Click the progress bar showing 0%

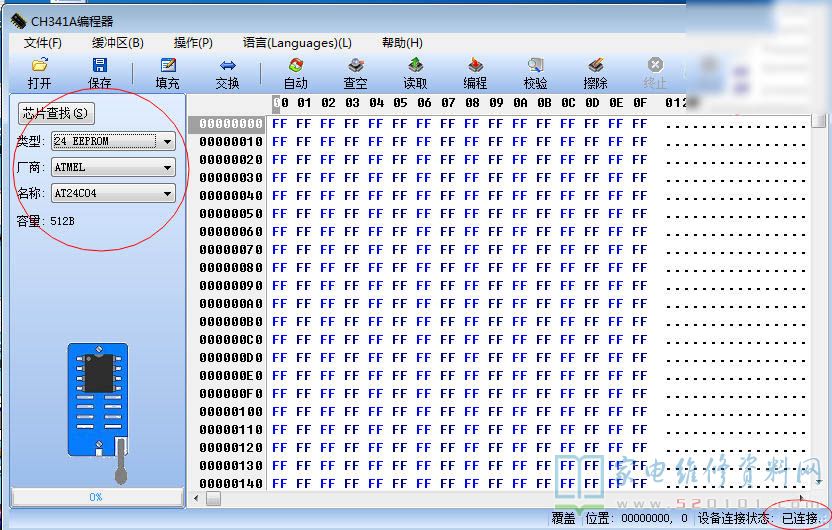point(96,497)
